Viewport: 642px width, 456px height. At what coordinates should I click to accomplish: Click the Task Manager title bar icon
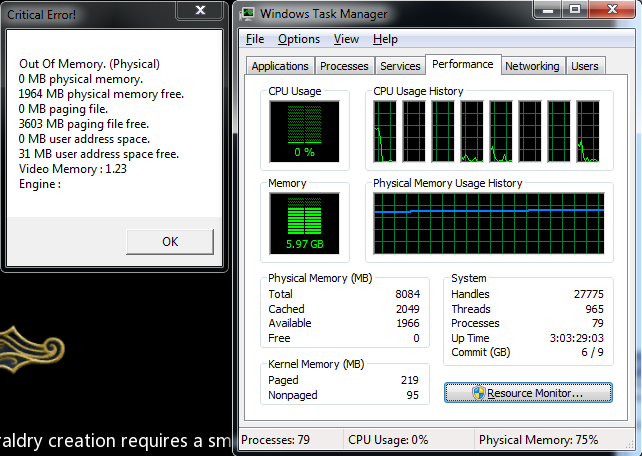point(247,14)
